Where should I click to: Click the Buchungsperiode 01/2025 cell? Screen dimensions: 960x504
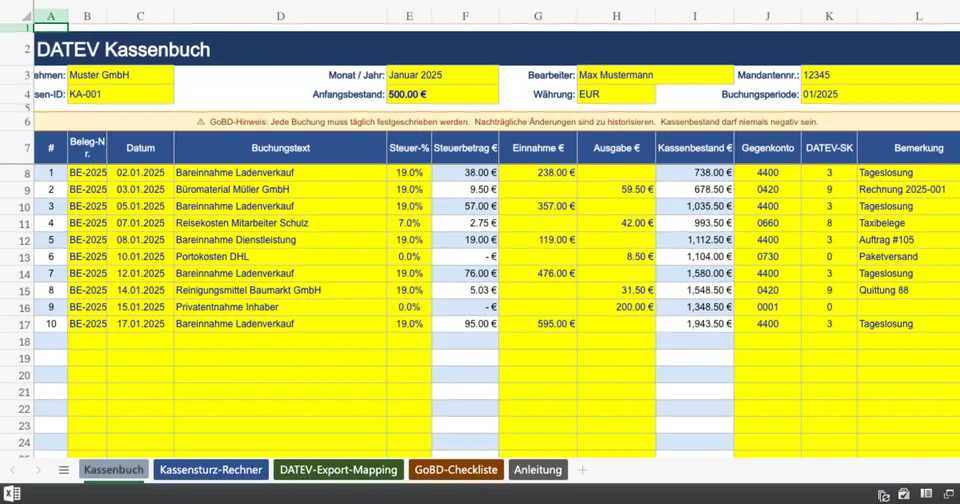click(880, 94)
